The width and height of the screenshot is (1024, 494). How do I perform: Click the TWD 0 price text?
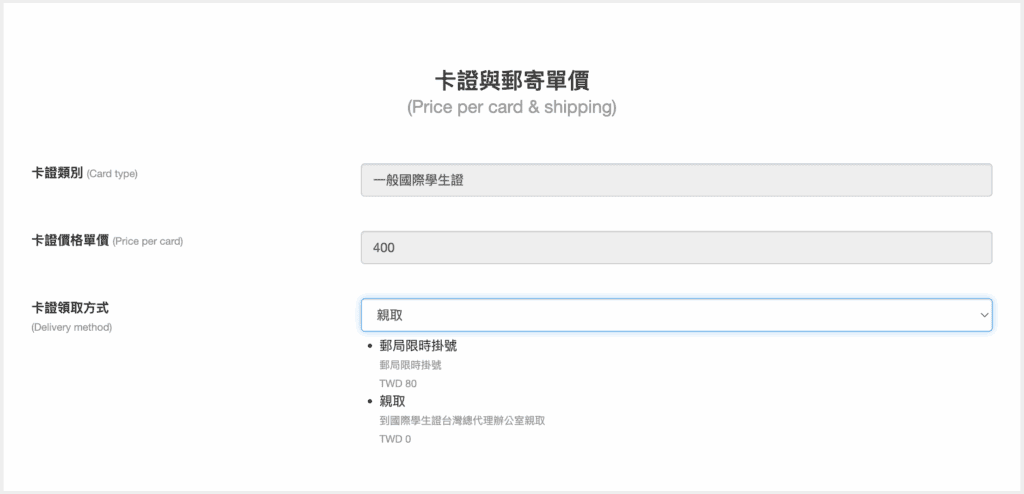coord(395,439)
